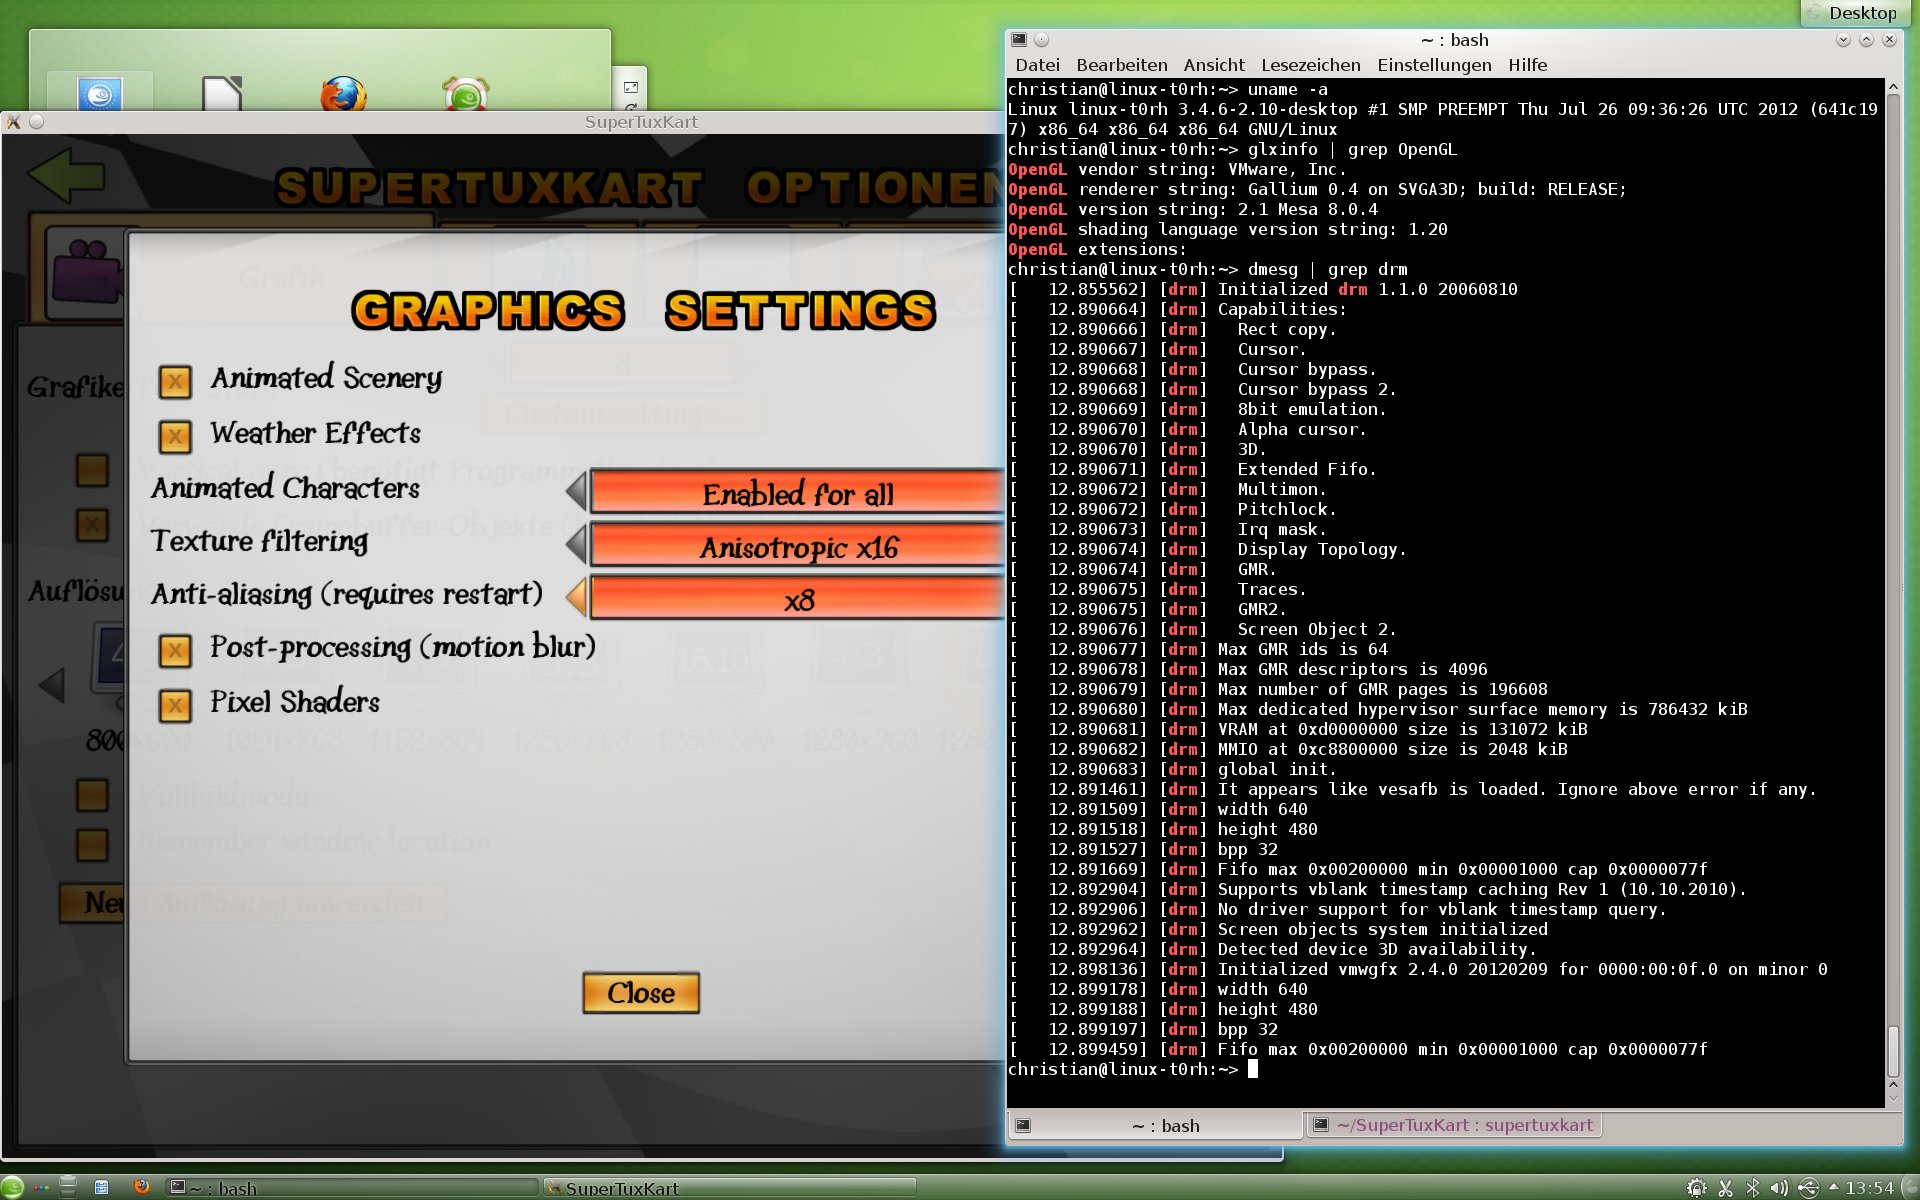
Task: Click the Anisotropic x16 spinner value
Action: click(797, 546)
